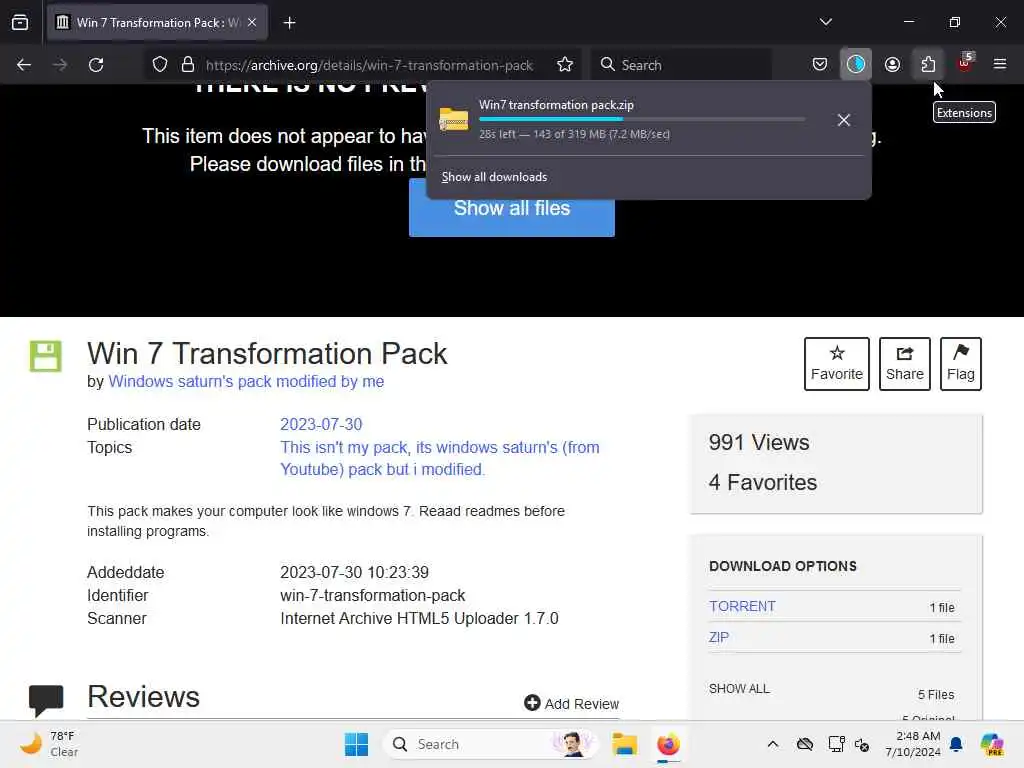The image size is (1024, 768).
Task: Go forward with the forward arrow
Action: point(59,65)
